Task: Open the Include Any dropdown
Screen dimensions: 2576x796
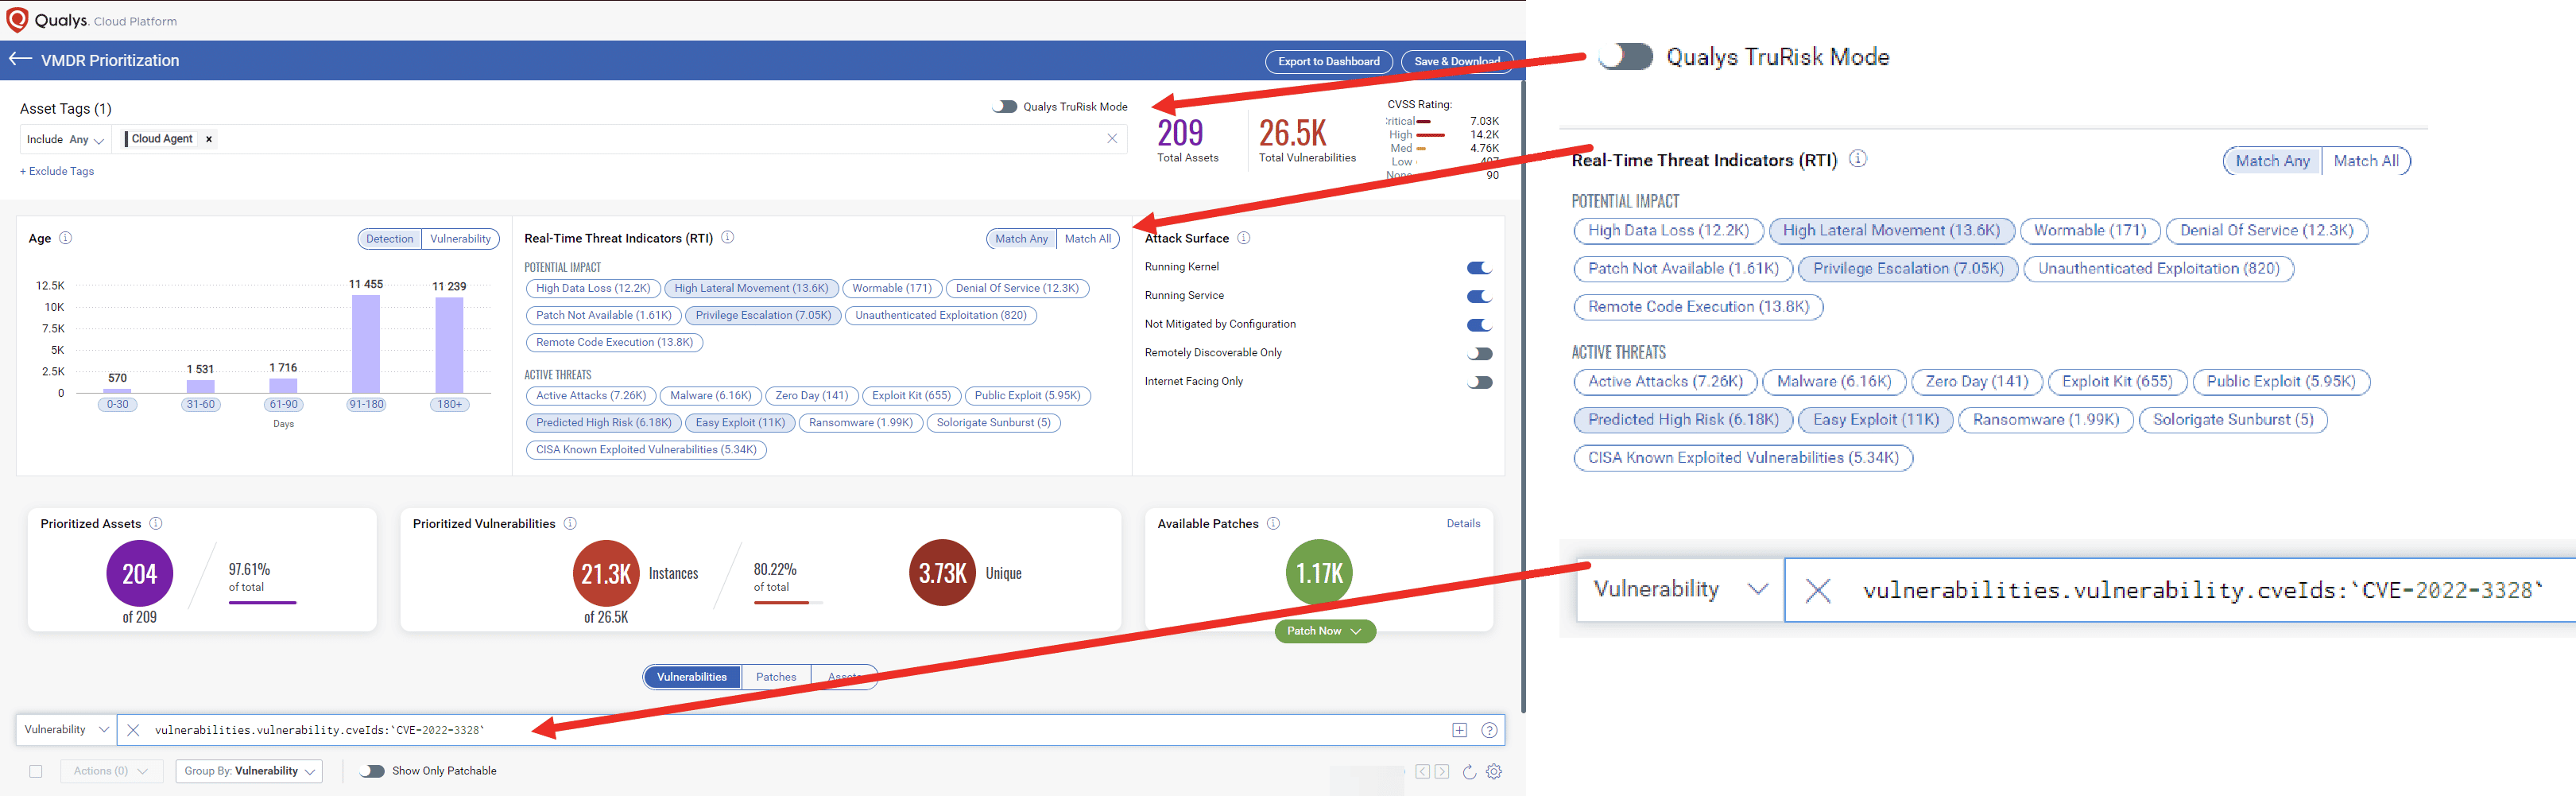Action: [x=65, y=140]
